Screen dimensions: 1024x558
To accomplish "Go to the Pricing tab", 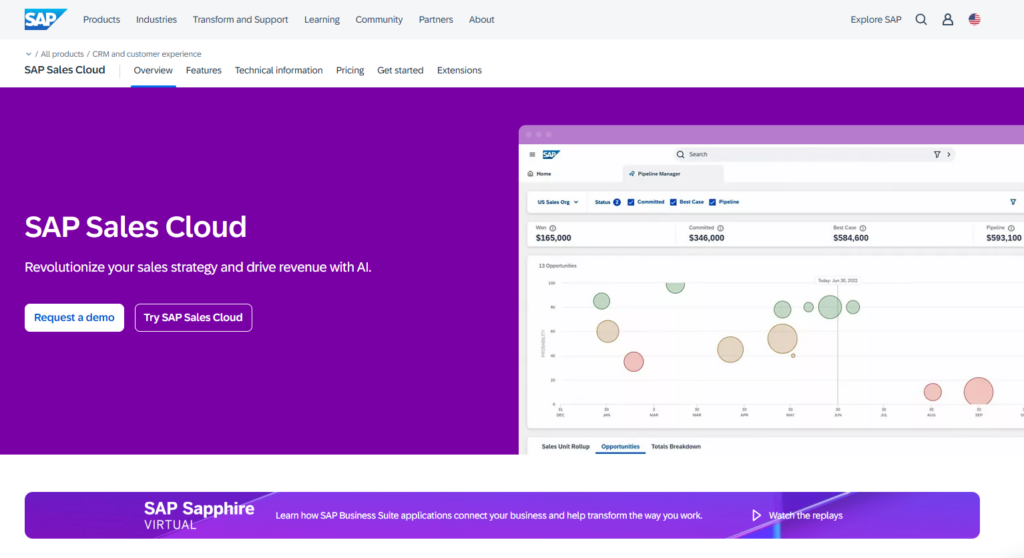I will point(350,71).
